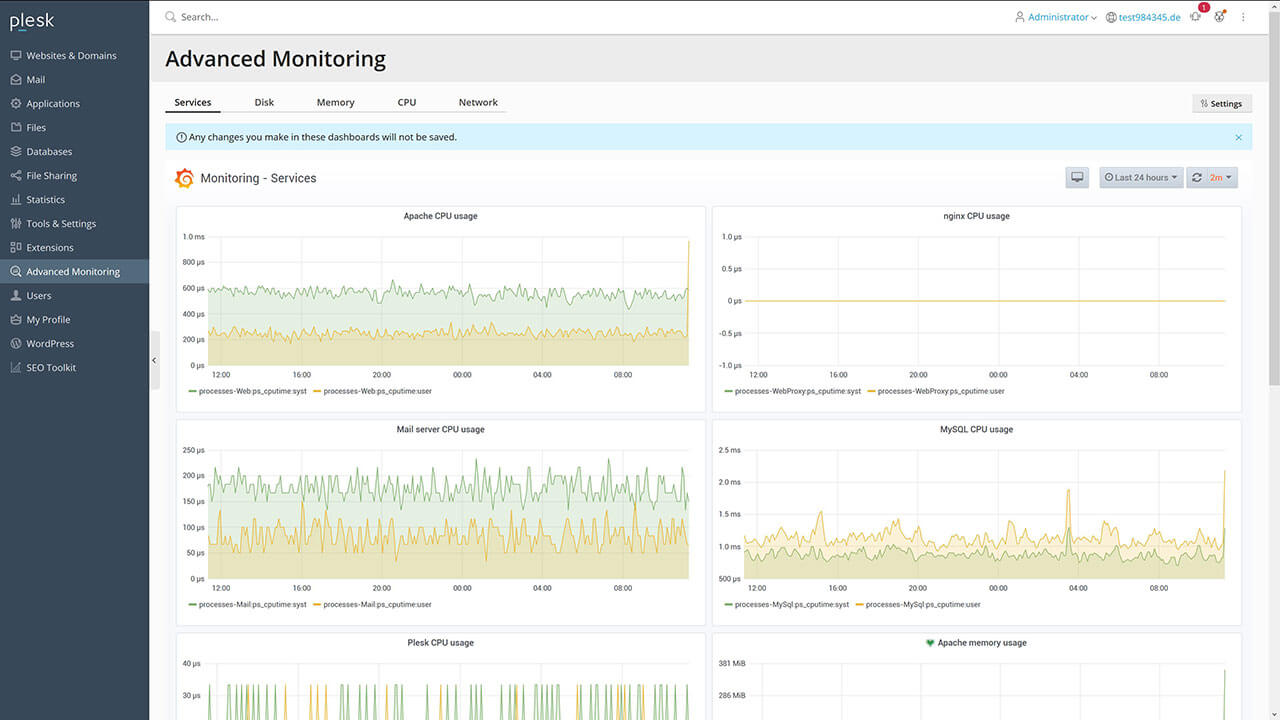This screenshot has width=1280, height=720.
Task: Expand the 2m refresh interval dropdown
Action: [1221, 178]
